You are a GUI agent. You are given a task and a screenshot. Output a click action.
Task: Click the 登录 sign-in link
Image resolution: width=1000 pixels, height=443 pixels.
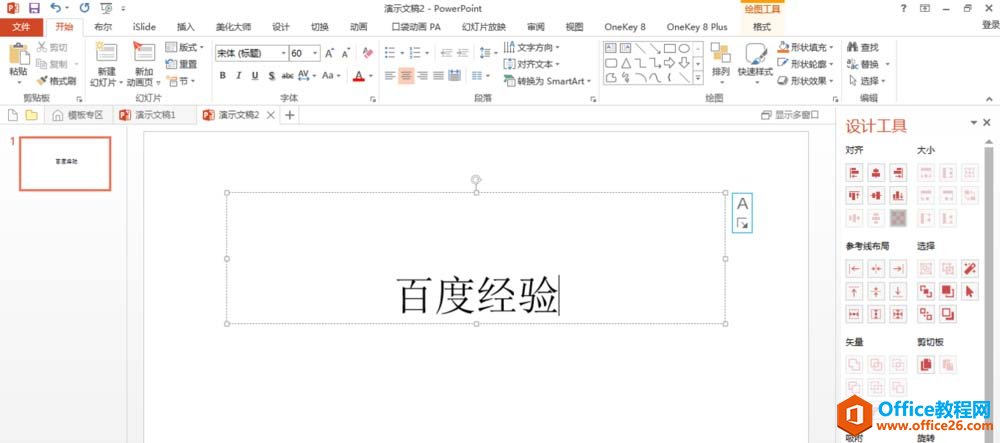tap(990, 25)
